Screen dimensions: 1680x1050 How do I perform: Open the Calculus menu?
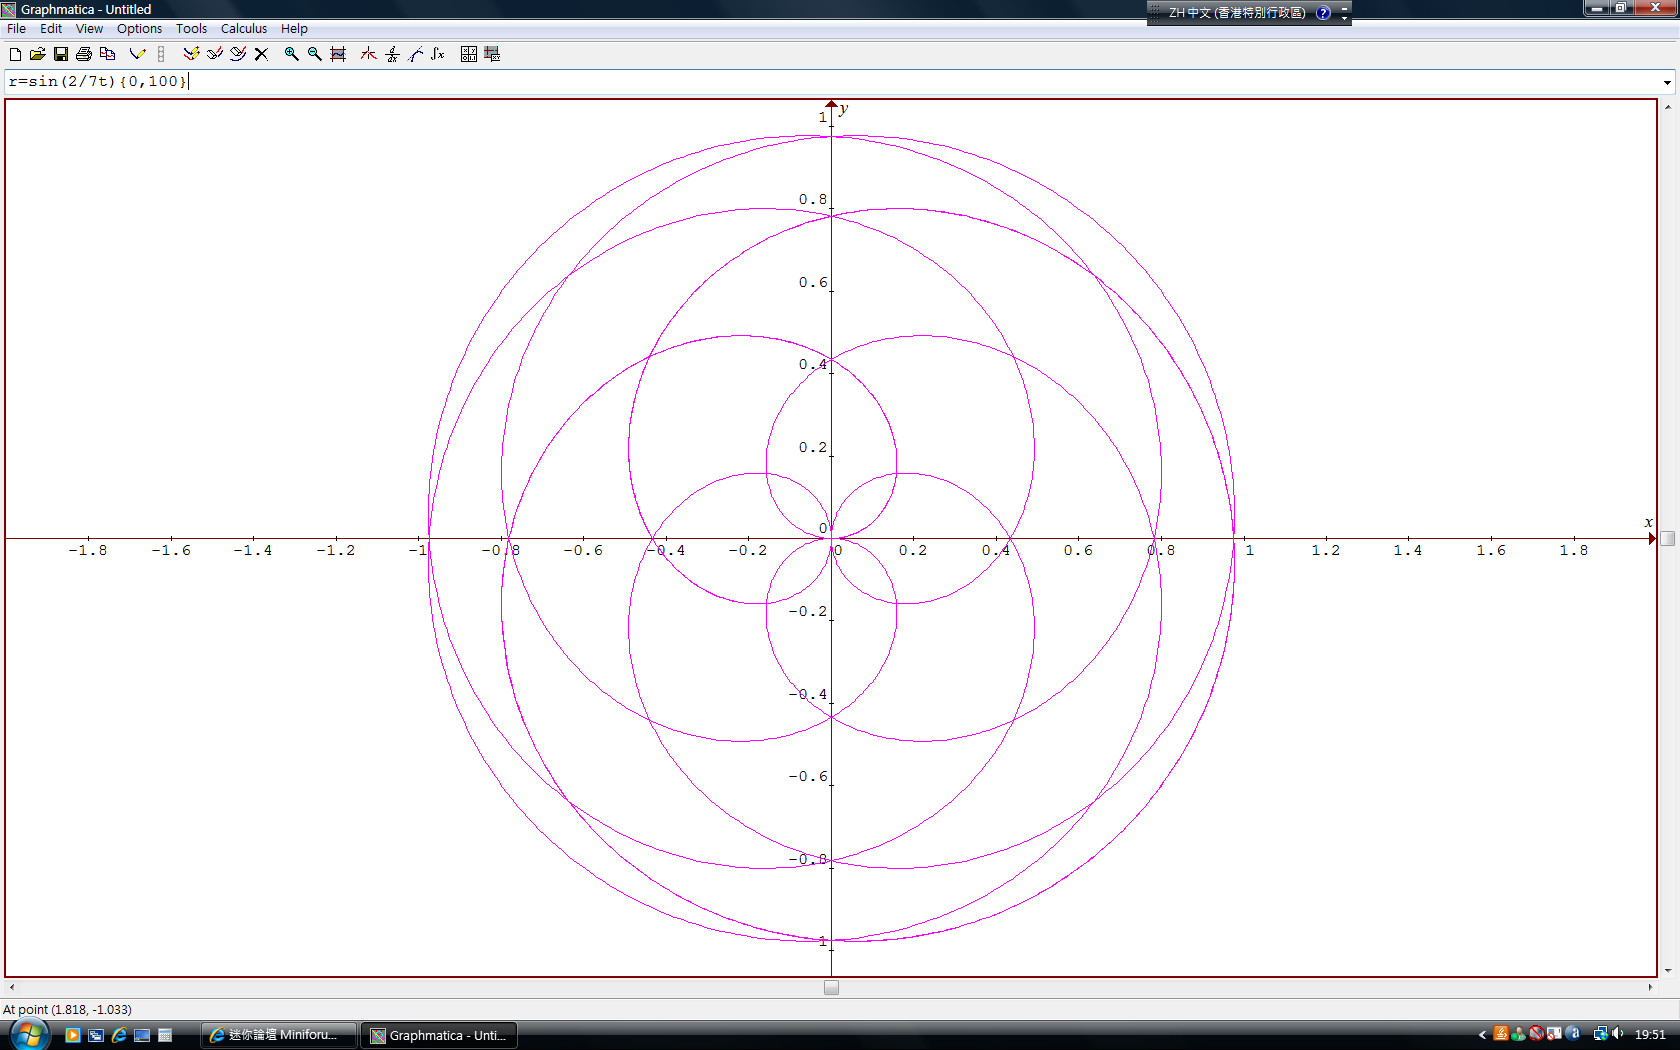244,28
